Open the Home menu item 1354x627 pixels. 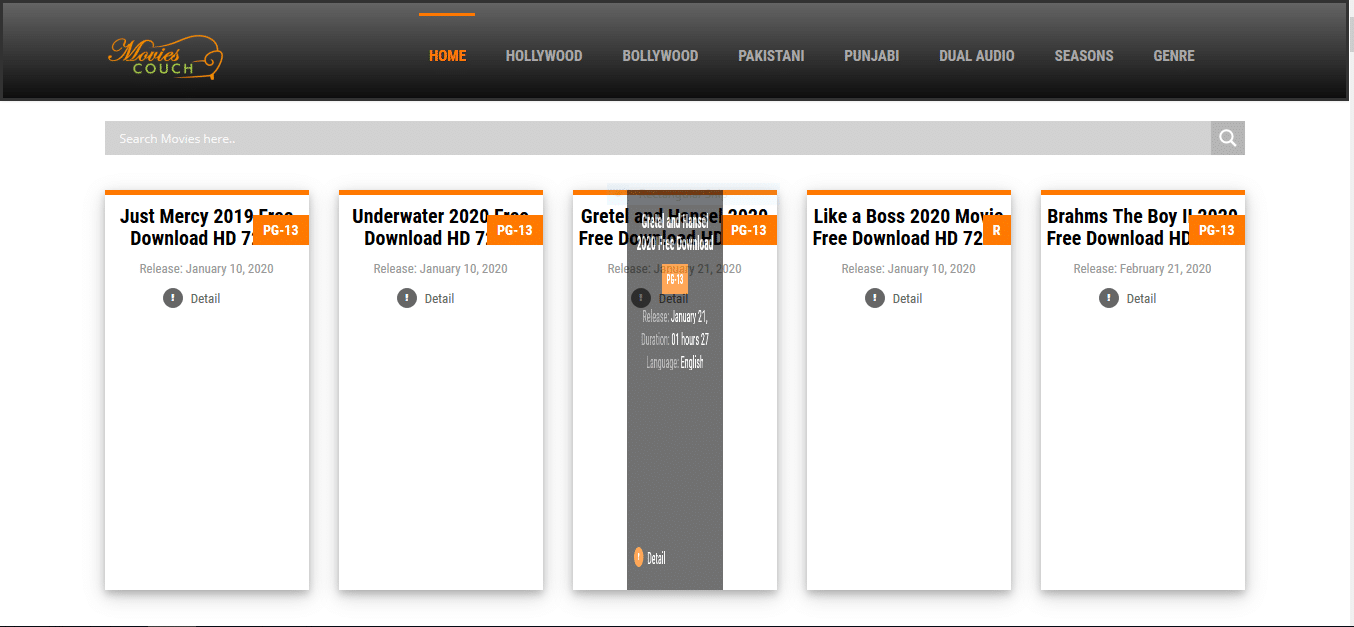click(447, 56)
